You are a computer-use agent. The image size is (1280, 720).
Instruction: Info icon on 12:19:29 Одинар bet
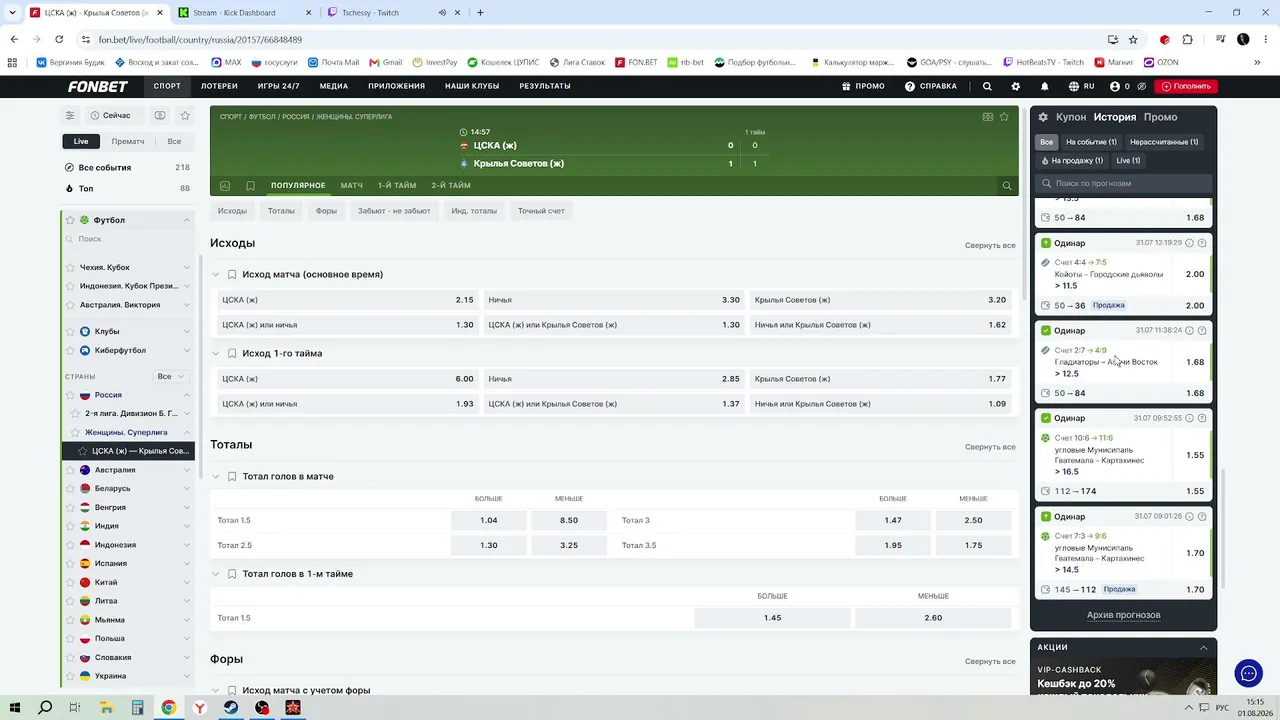click(1189, 243)
